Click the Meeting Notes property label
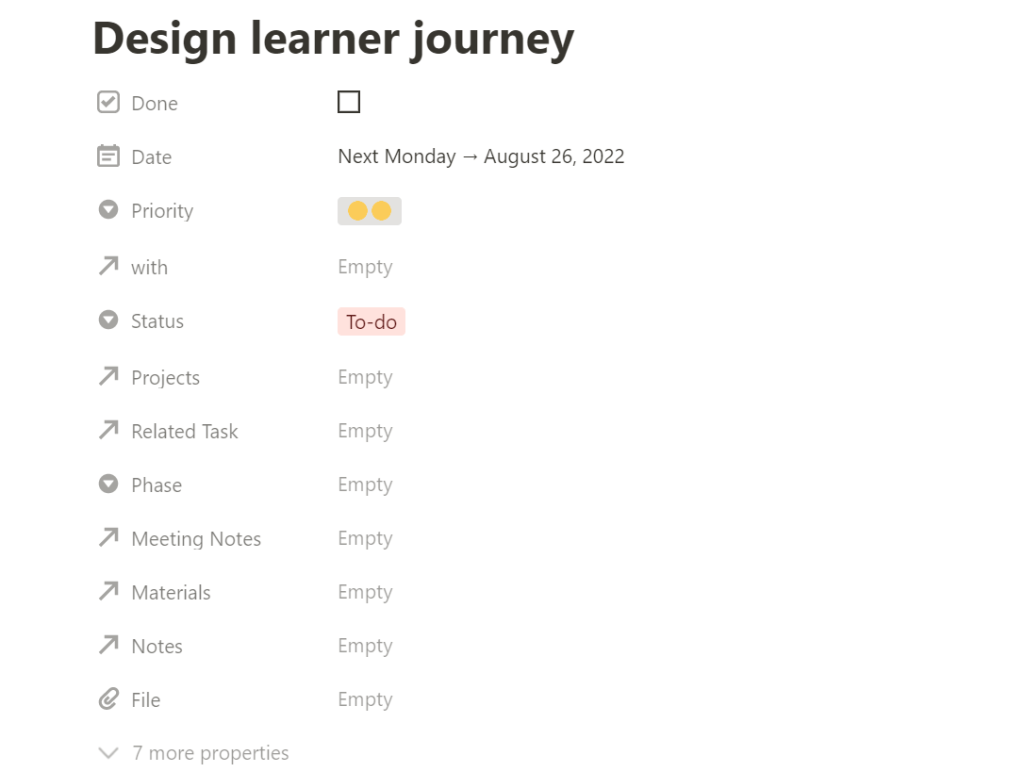 click(x=196, y=539)
